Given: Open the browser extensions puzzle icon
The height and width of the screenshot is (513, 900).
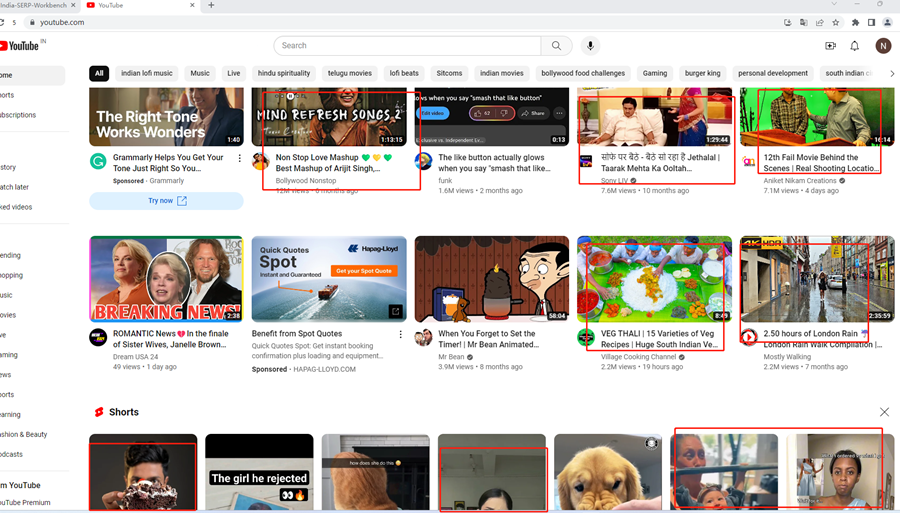Looking at the screenshot, I should (x=855, y=22).
